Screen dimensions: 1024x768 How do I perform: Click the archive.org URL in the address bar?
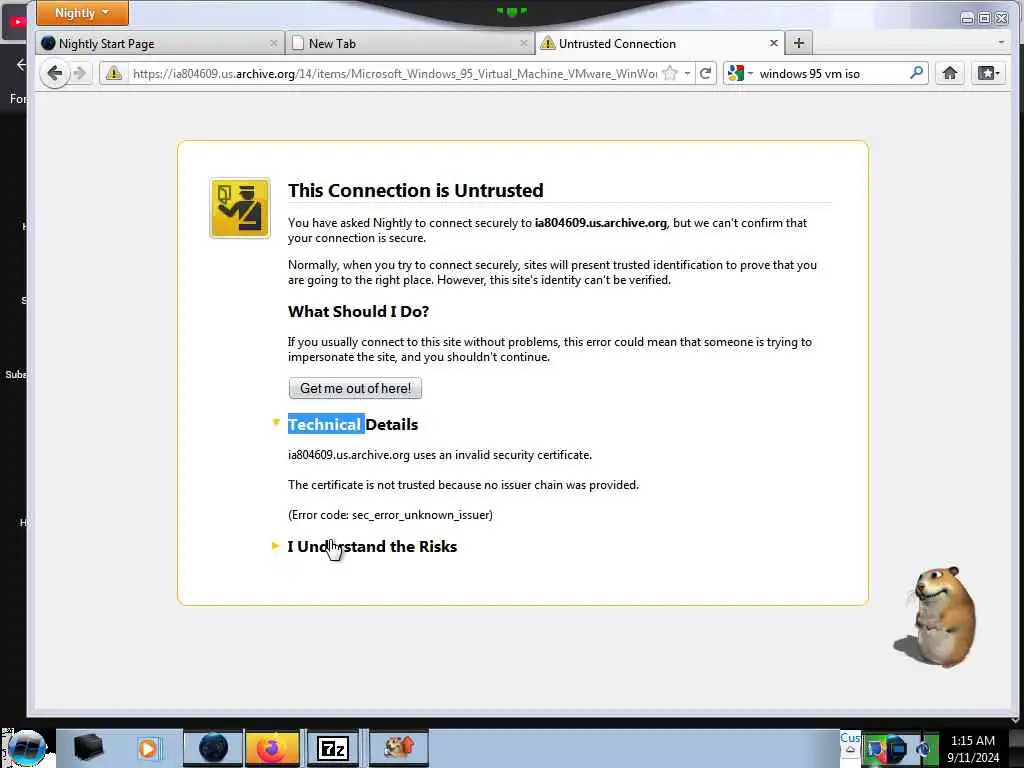point(394,74)
